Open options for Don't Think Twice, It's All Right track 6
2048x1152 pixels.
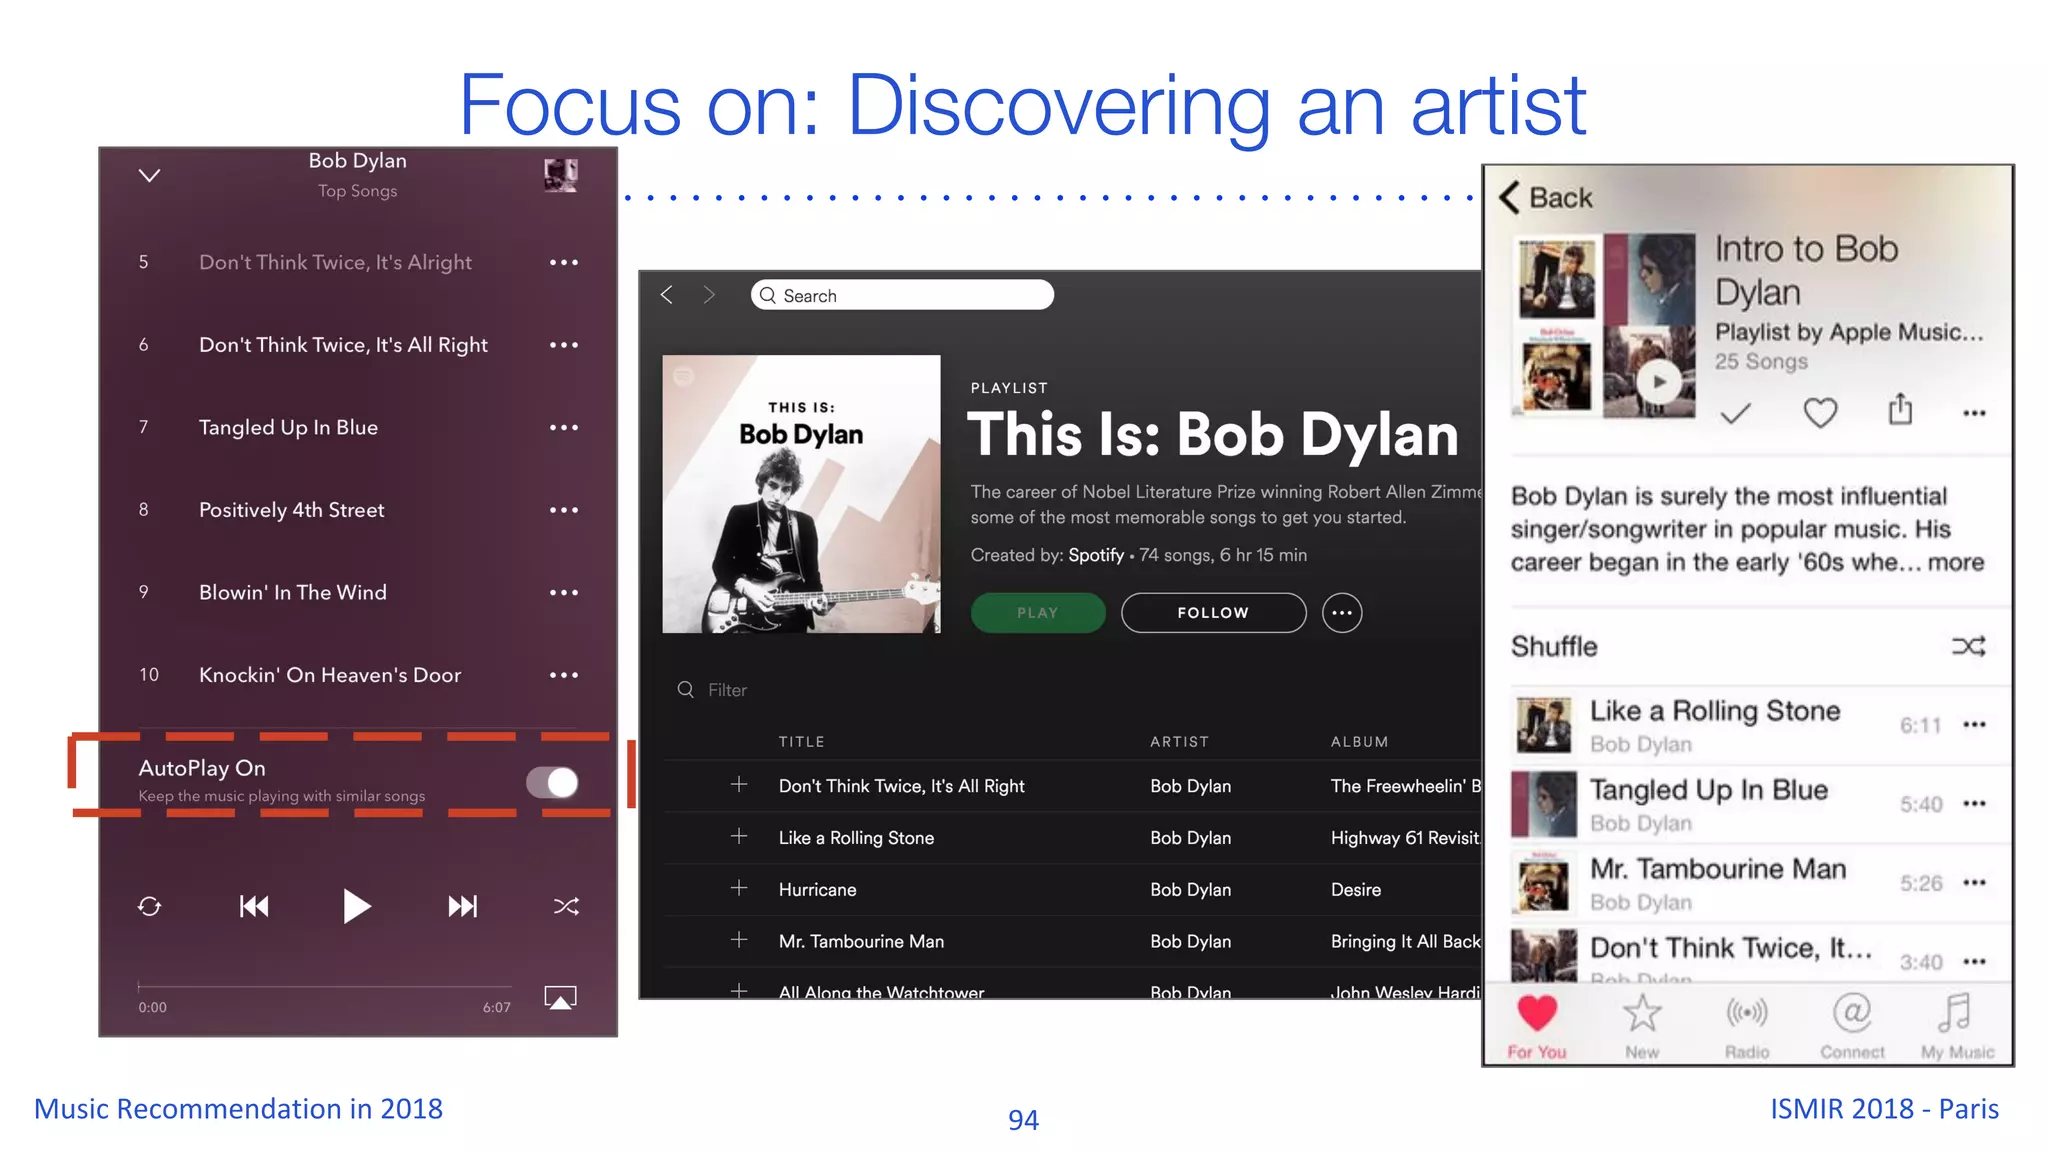[564, 345]
